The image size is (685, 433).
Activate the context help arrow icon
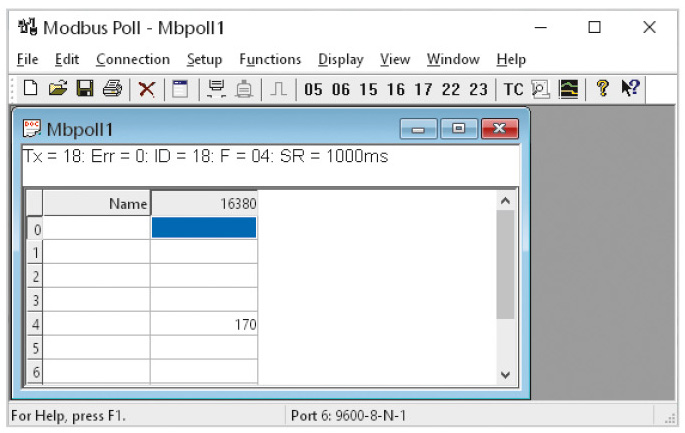coord(630,88)
